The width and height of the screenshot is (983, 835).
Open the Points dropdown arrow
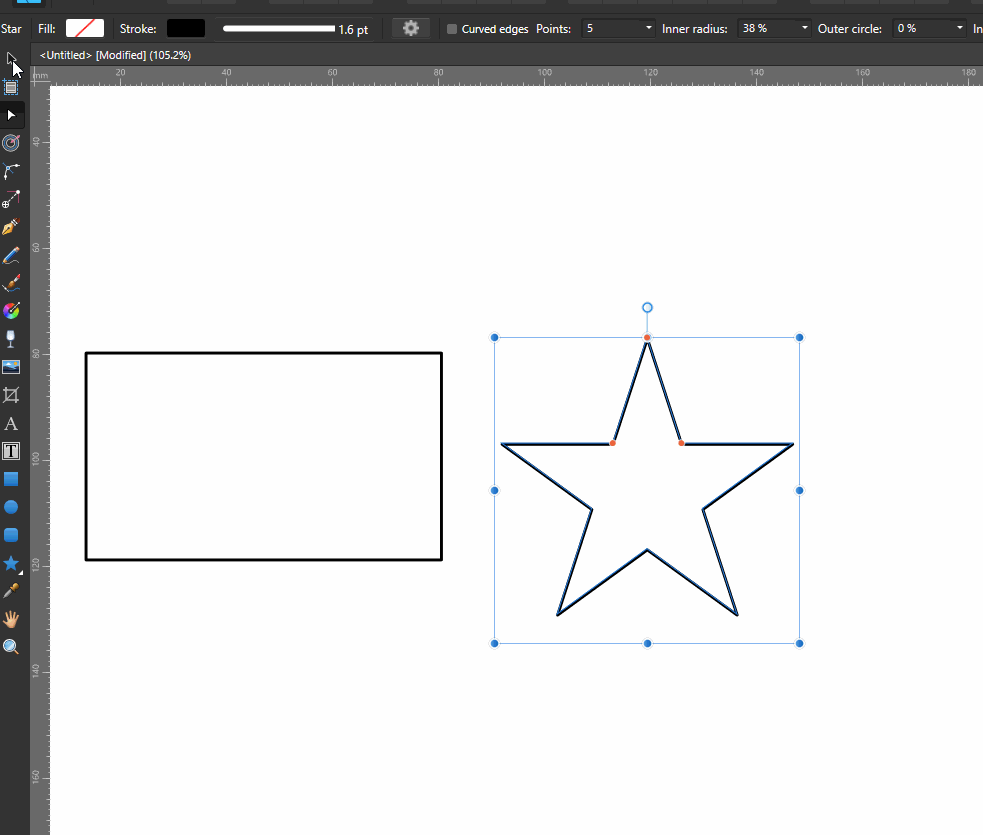648,28
